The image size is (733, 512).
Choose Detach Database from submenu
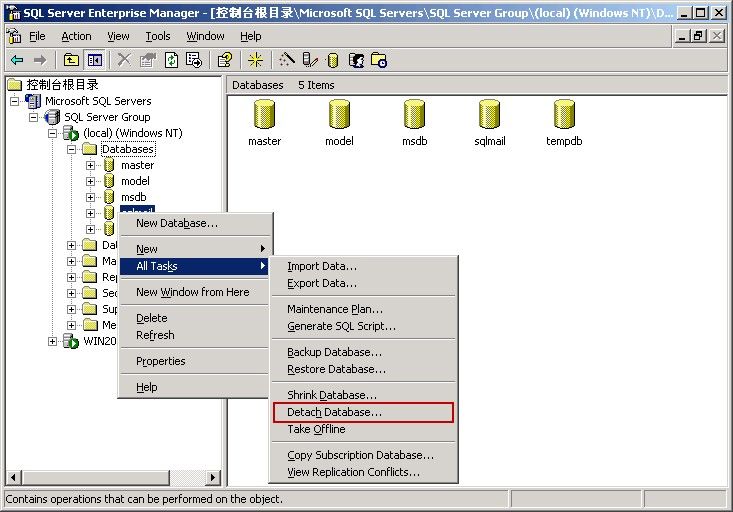click(363, 412)
